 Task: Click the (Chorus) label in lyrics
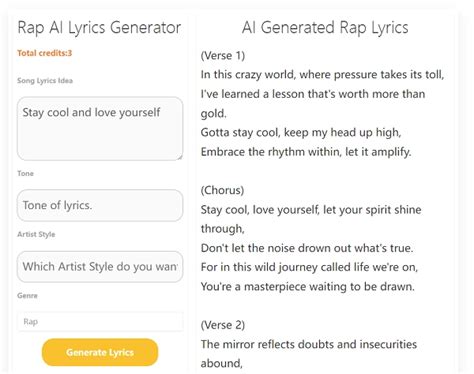tap(222, 190)
